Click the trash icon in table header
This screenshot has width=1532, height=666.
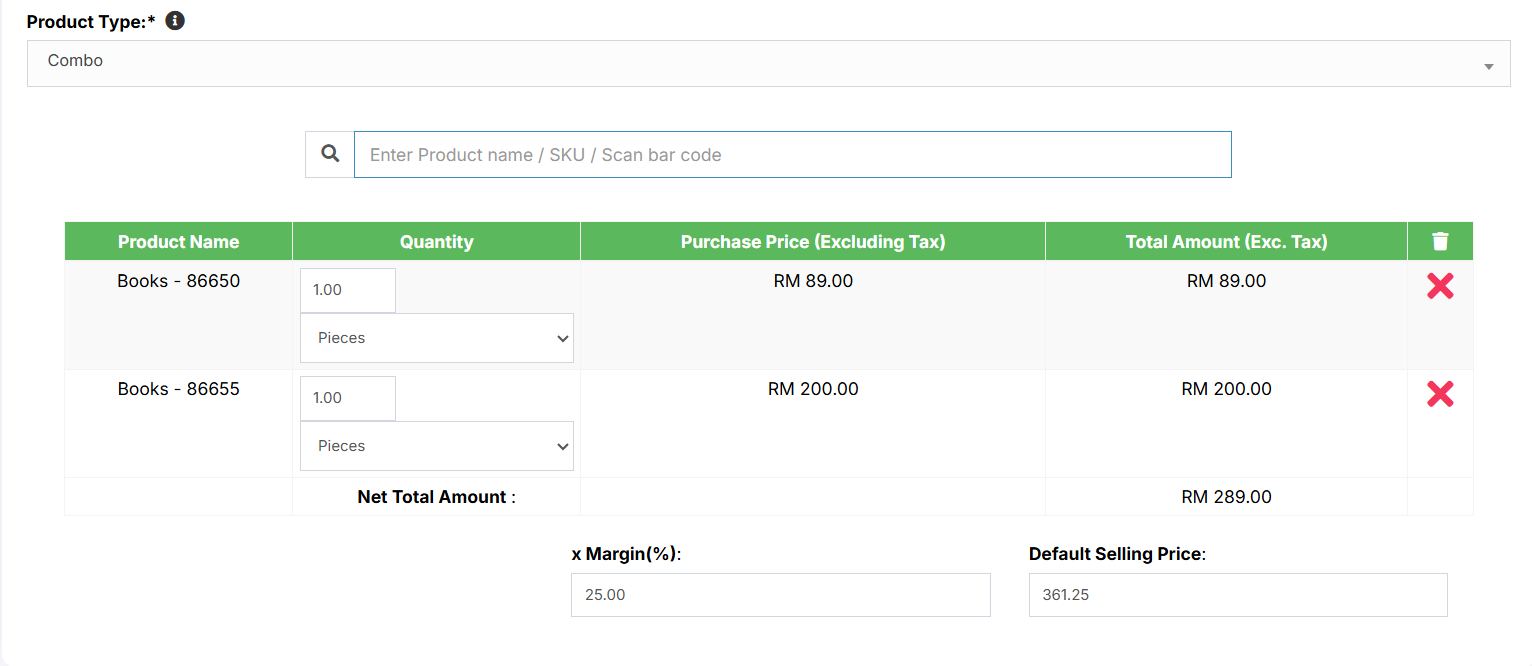point(1439,241)
